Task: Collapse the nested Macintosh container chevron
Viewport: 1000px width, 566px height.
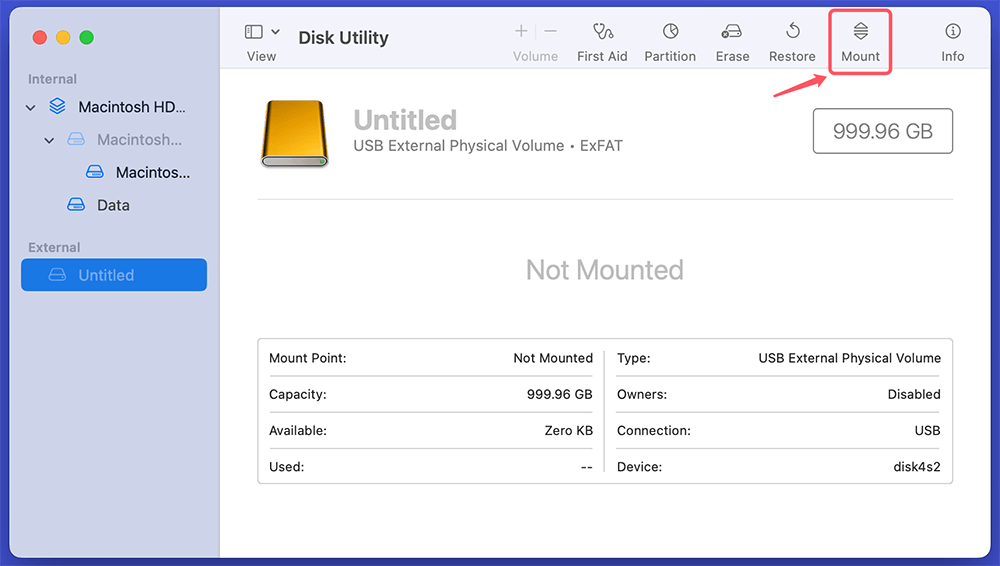Action: coord(49,141)
